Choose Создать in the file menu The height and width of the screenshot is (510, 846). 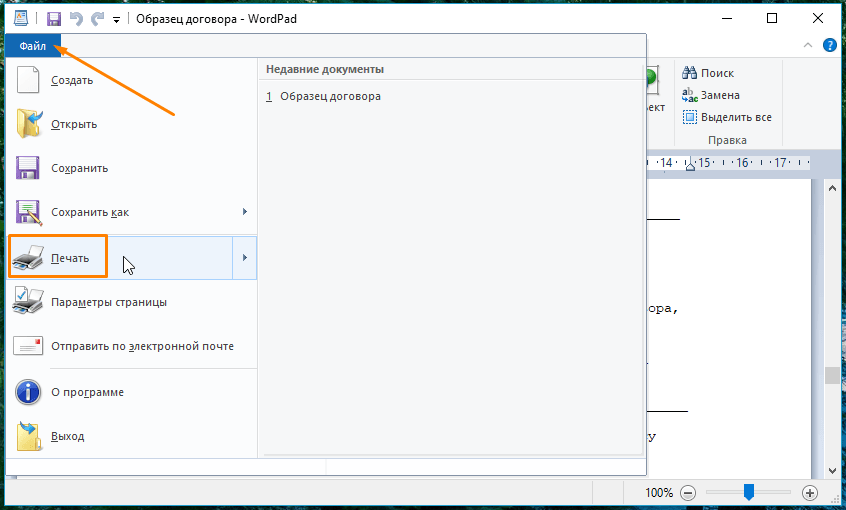(x=131, y=80)
